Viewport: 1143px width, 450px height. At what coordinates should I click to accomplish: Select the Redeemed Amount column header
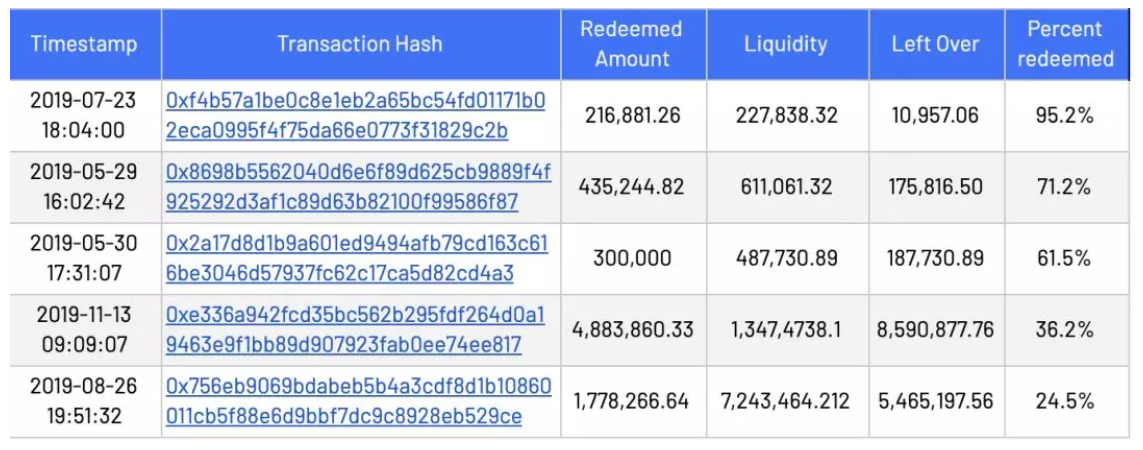[x=632, y=44]
